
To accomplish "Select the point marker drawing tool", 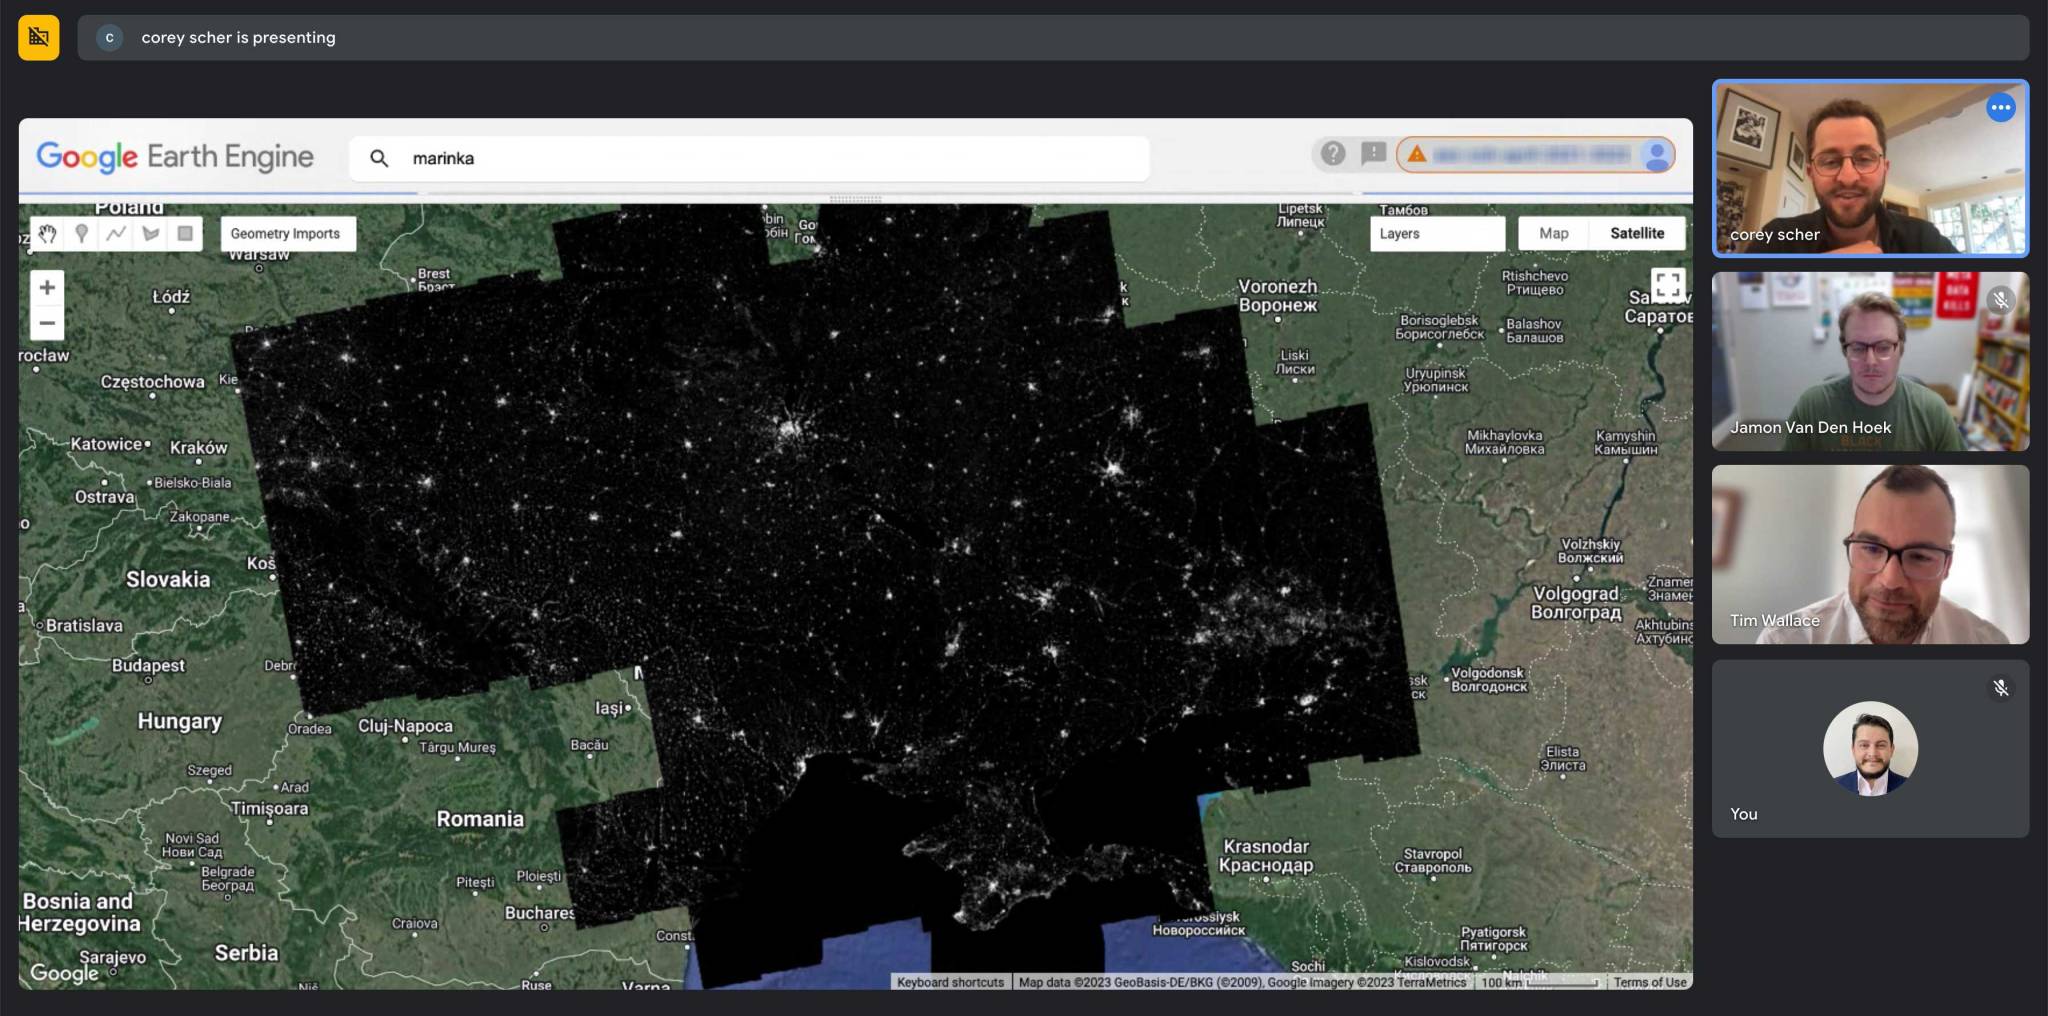I will 82,234.
